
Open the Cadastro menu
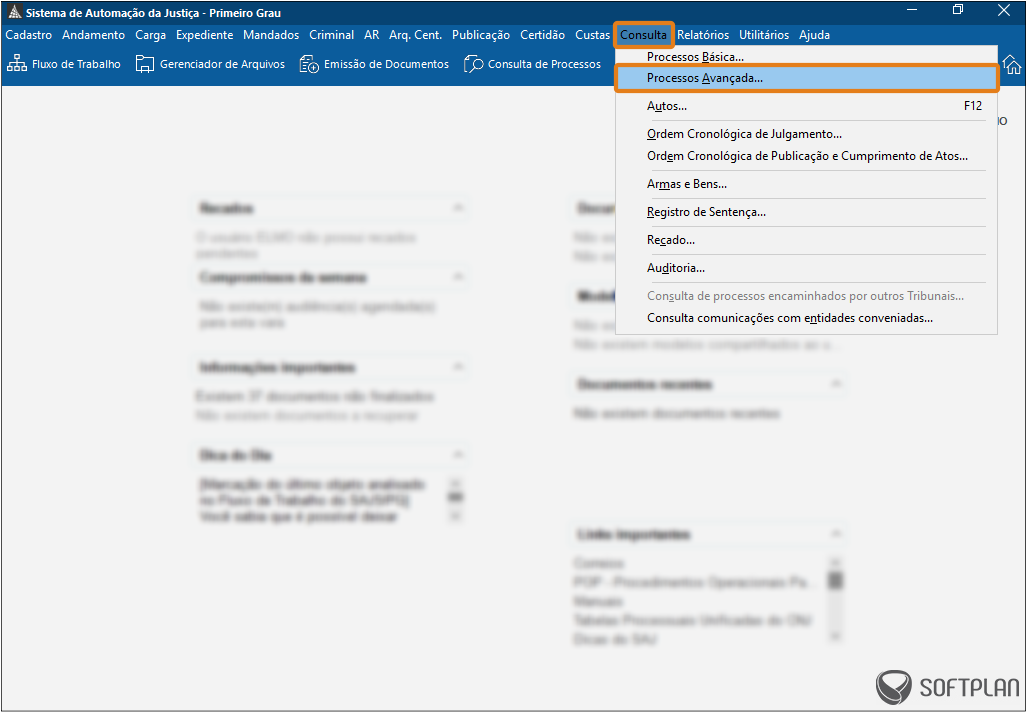coord(29,35)
